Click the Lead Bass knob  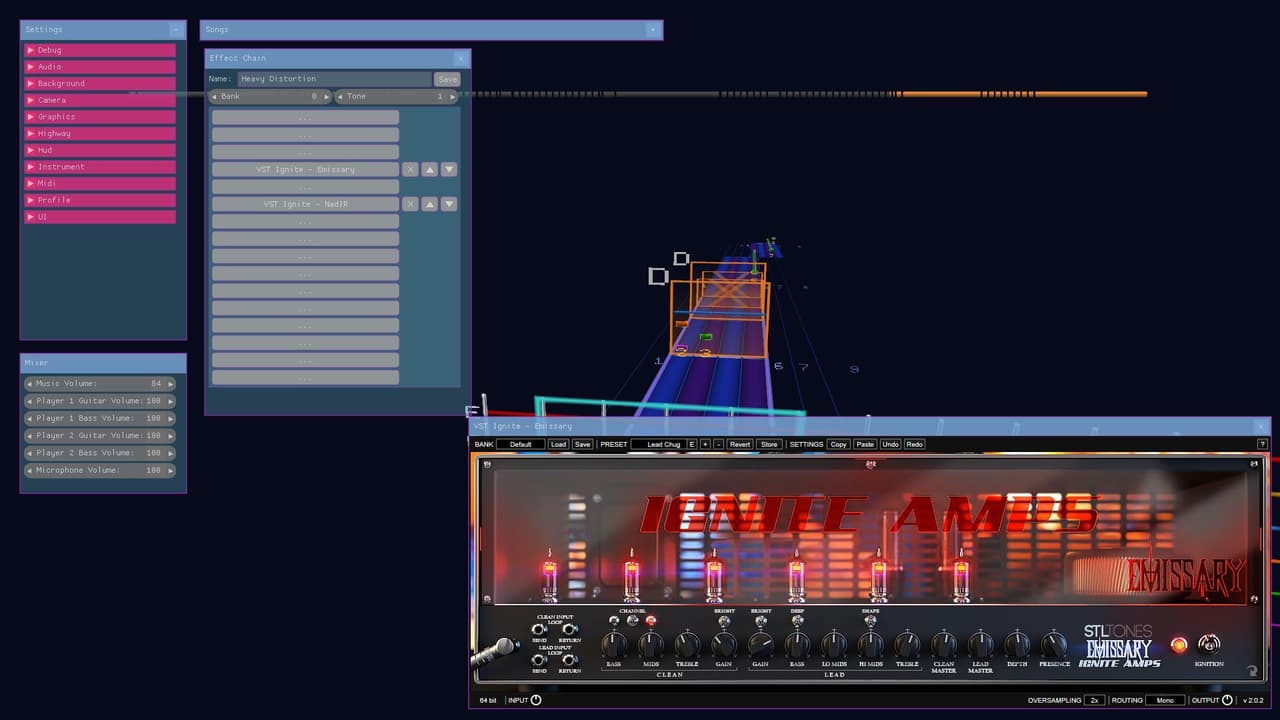[x=797, y=645]
